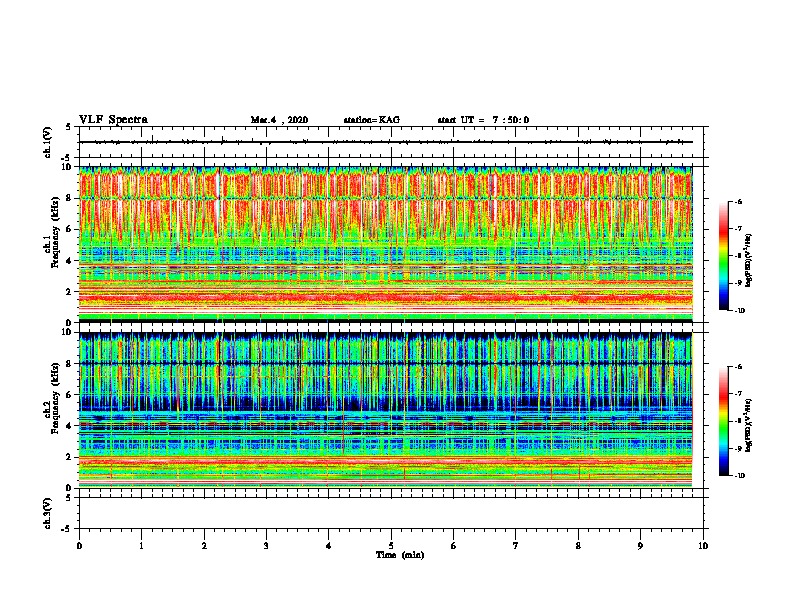792x612 pixels.
Task: Click the ch.2 frequency axis "2" tick label
Action: pos(69,457)
